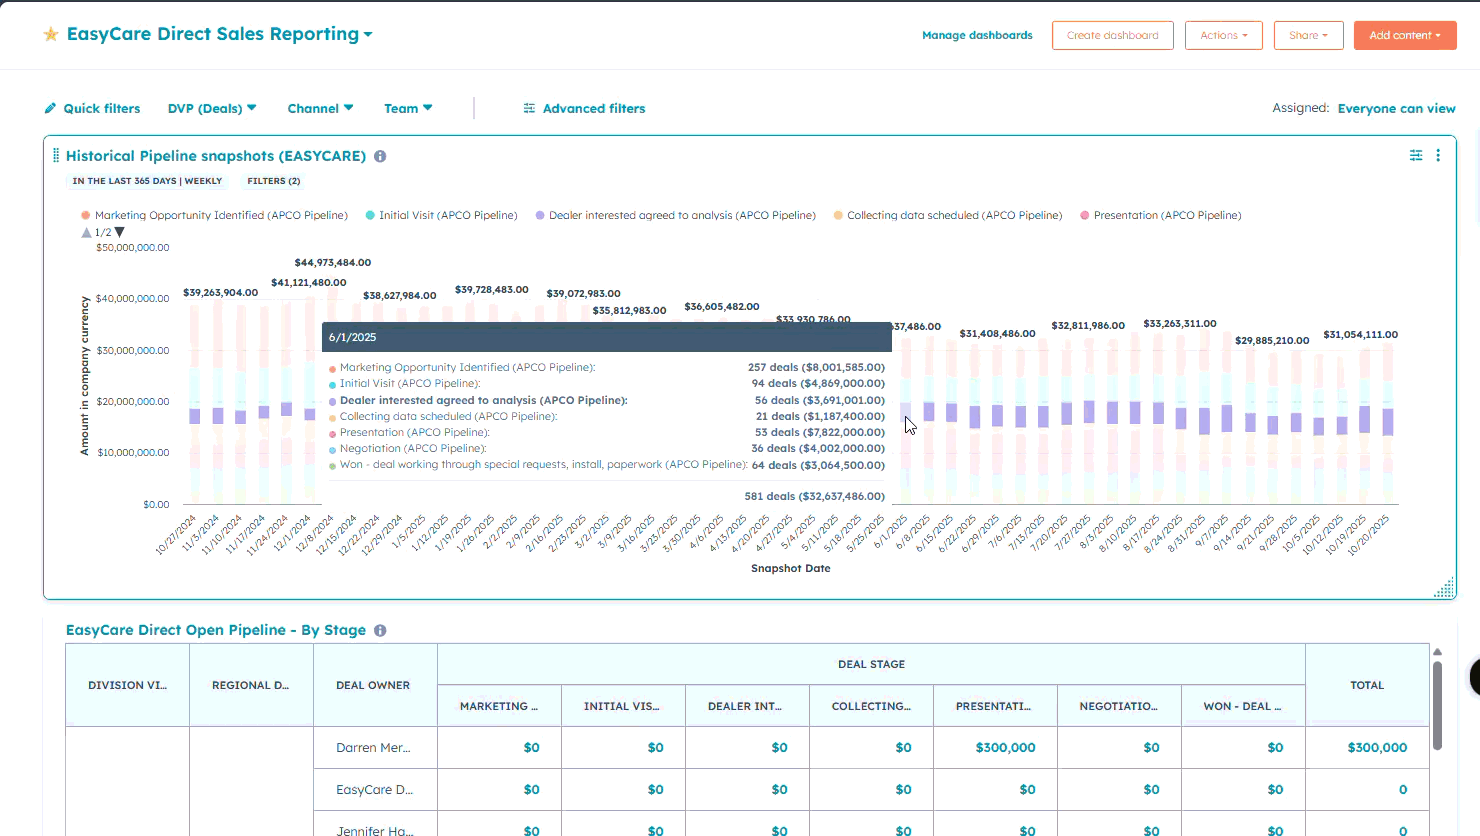1480x836 pixels.
Task: Hide the Presentation (APCO Pipeline) legend series
Action: 1166,215
